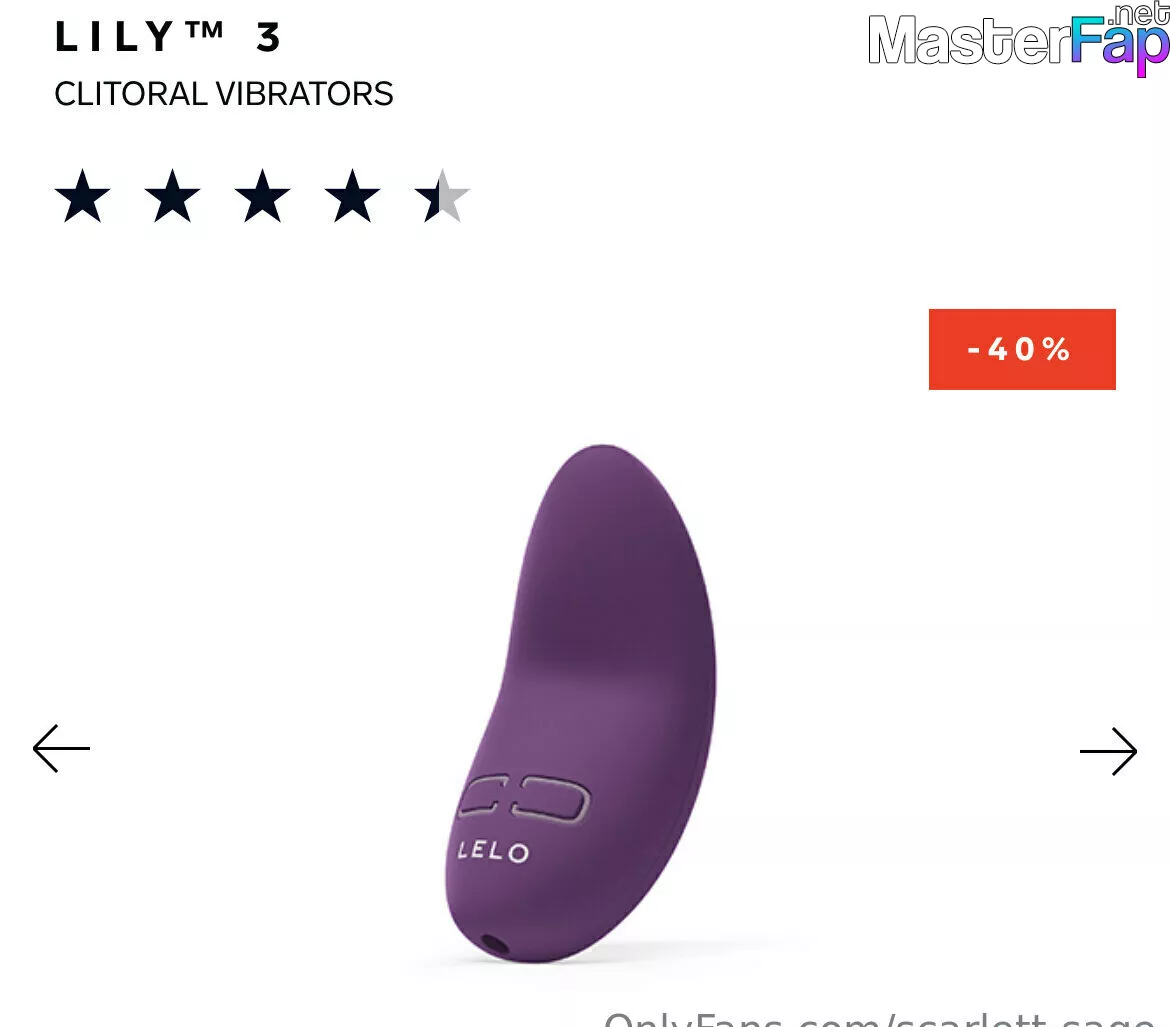This screenshot has height=1027, width=1170.
Task: Open the Clitoral Vibrators category link
Action: 224,94
